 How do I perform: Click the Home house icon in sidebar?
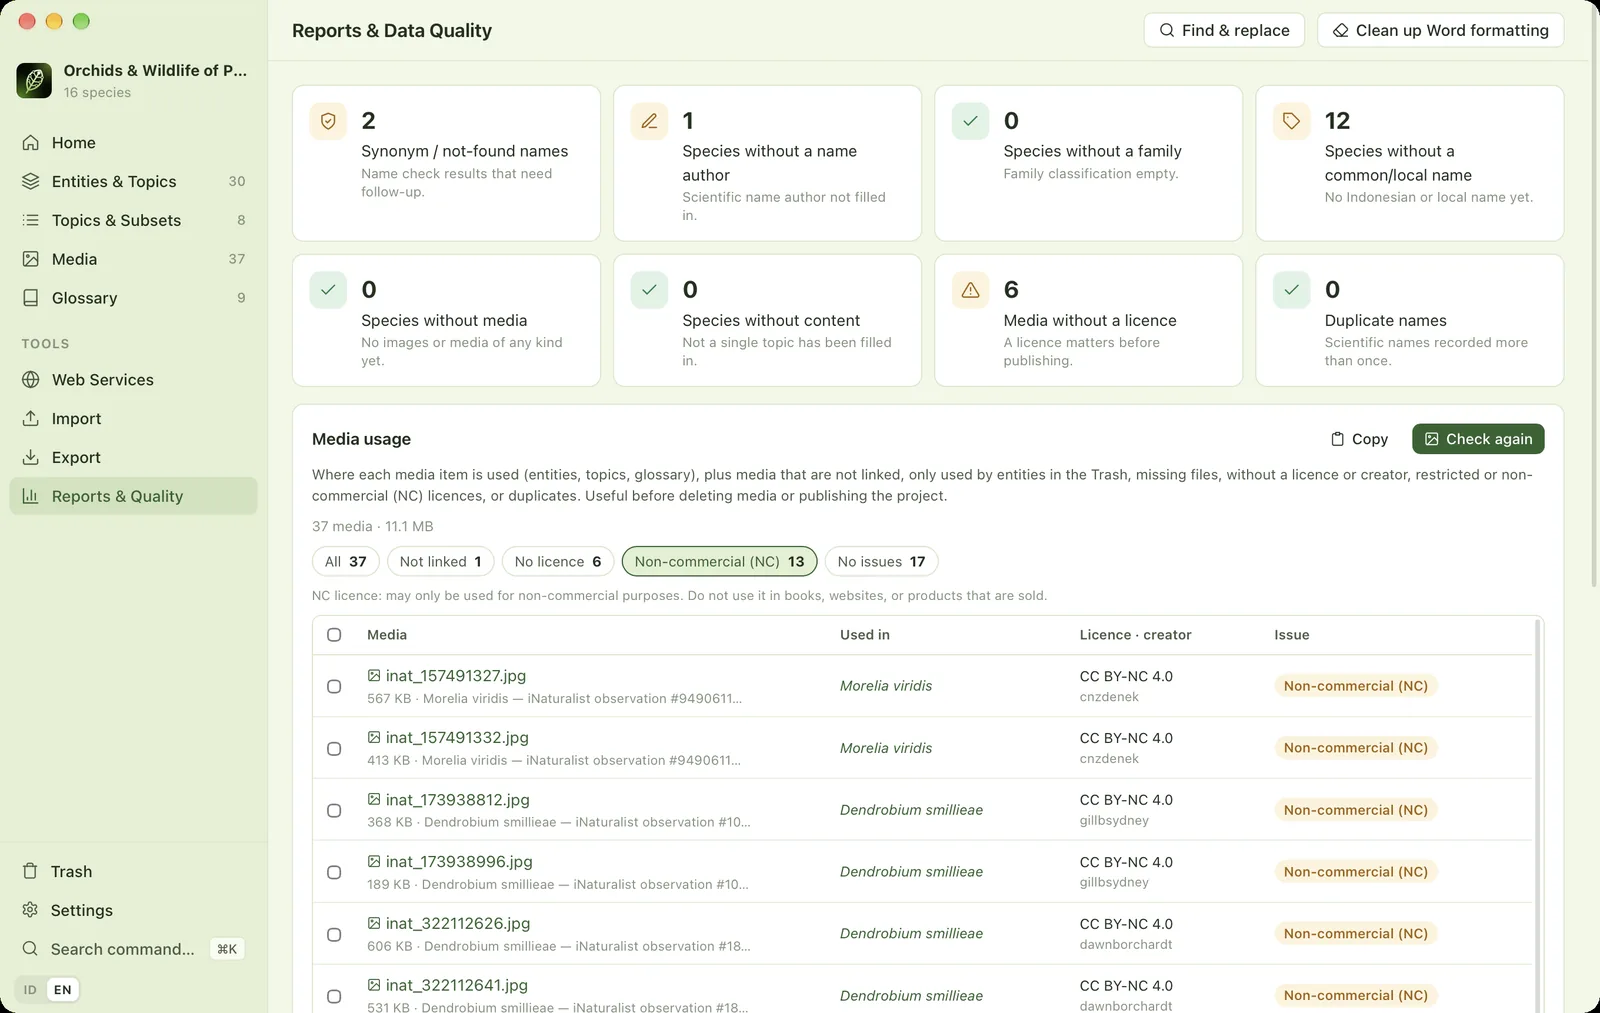[x=31, y=143]
